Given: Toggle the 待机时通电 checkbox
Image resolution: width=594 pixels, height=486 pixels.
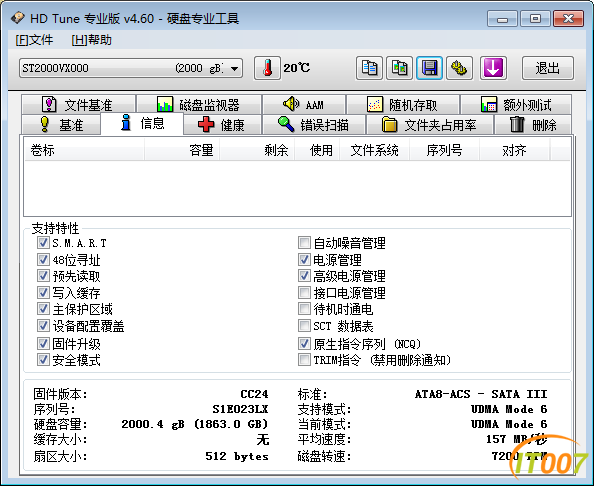Looking at the screenshot, I should click(x=304, y=309).
